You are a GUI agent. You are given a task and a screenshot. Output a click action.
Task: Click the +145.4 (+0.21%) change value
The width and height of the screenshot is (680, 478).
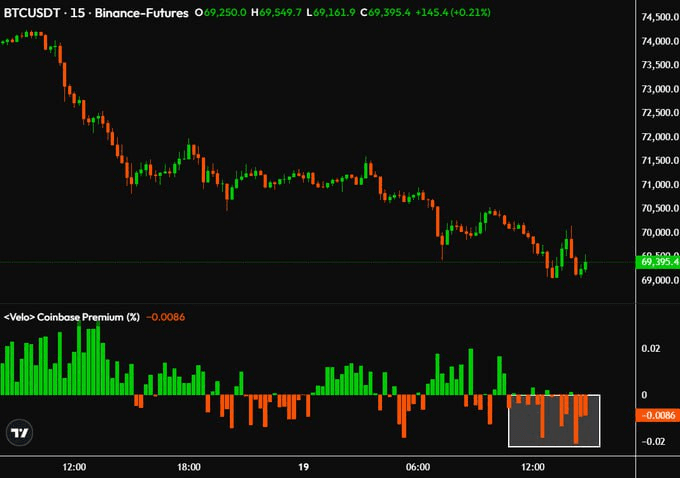(457, 12)
